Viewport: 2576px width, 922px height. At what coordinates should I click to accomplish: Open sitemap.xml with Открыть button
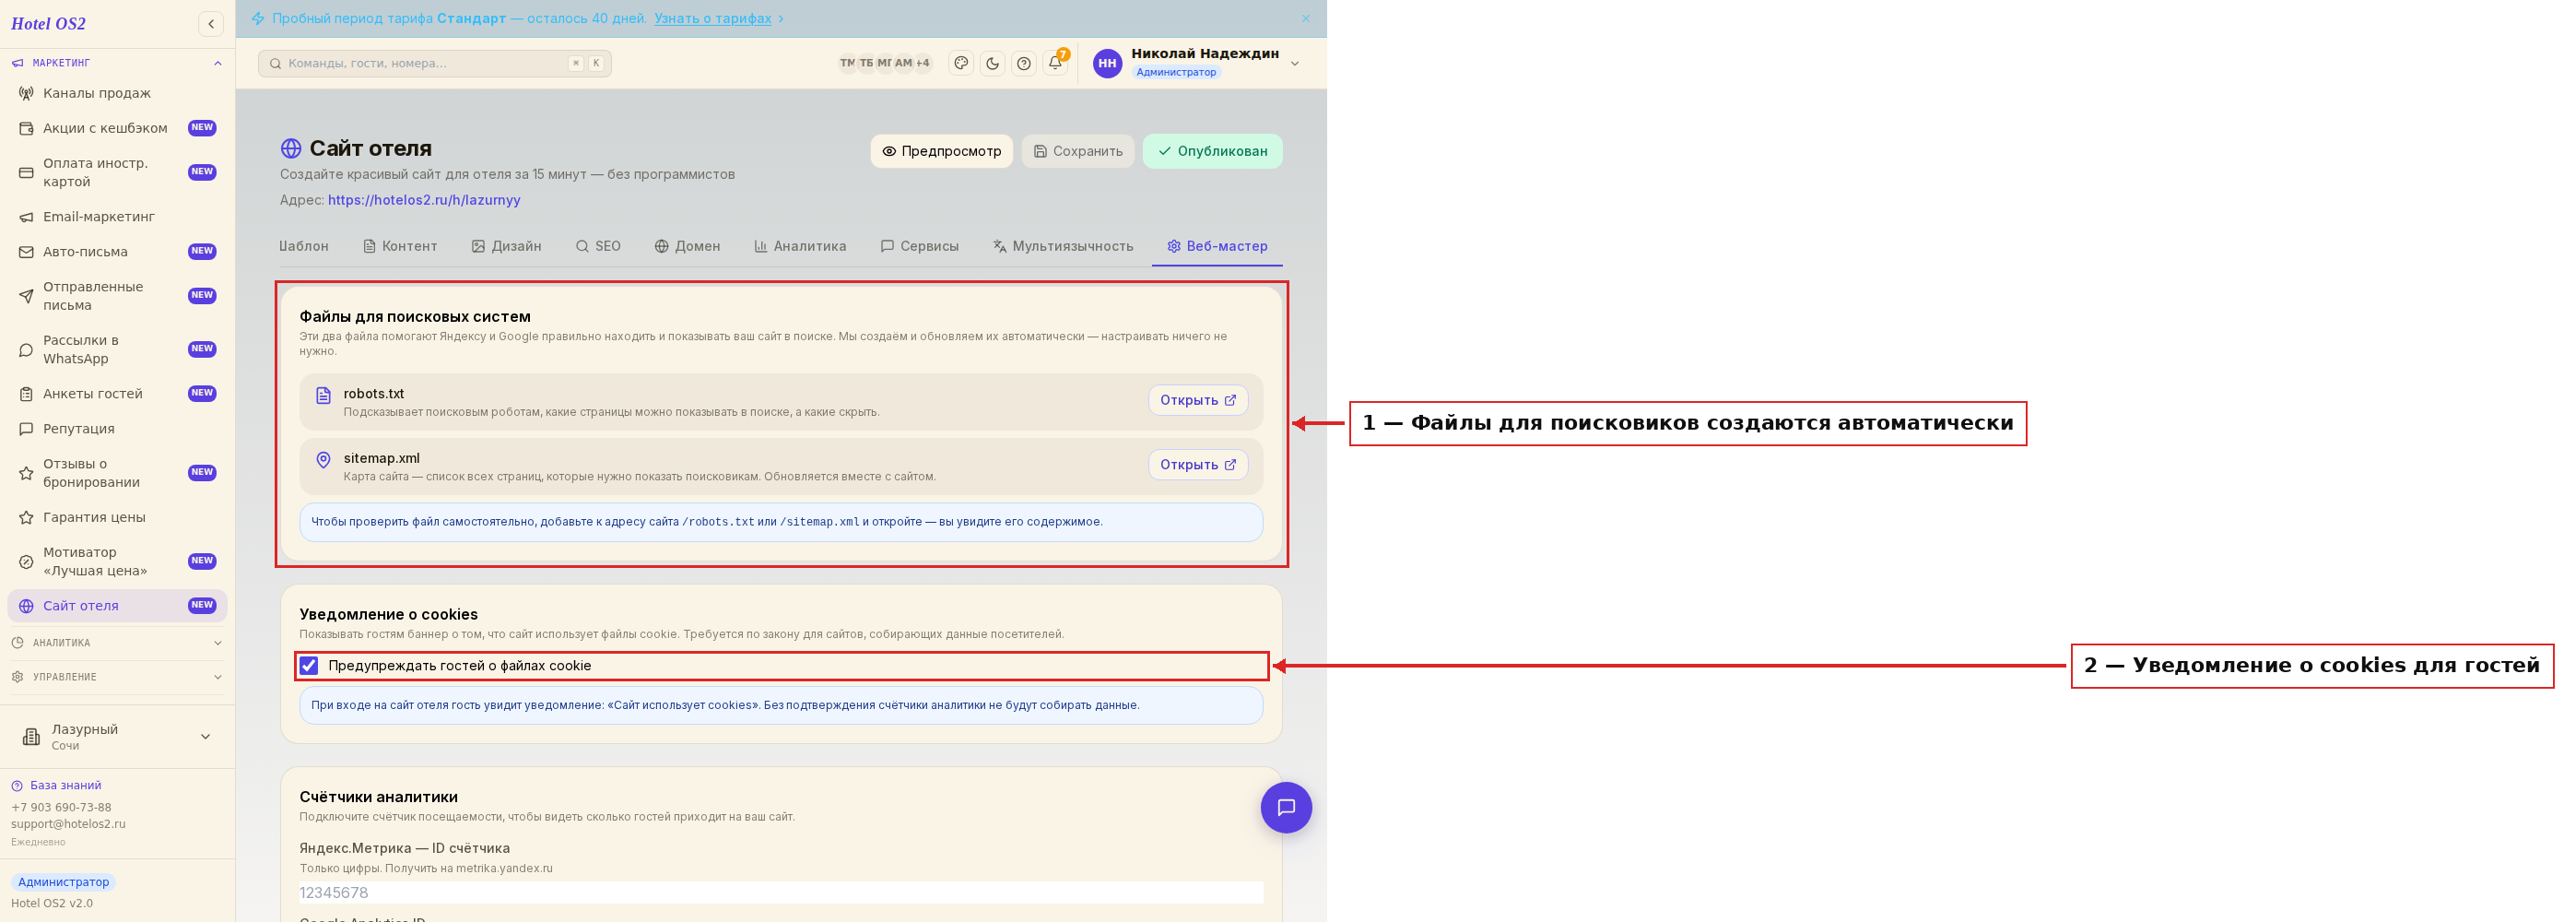coord(1198,464)
